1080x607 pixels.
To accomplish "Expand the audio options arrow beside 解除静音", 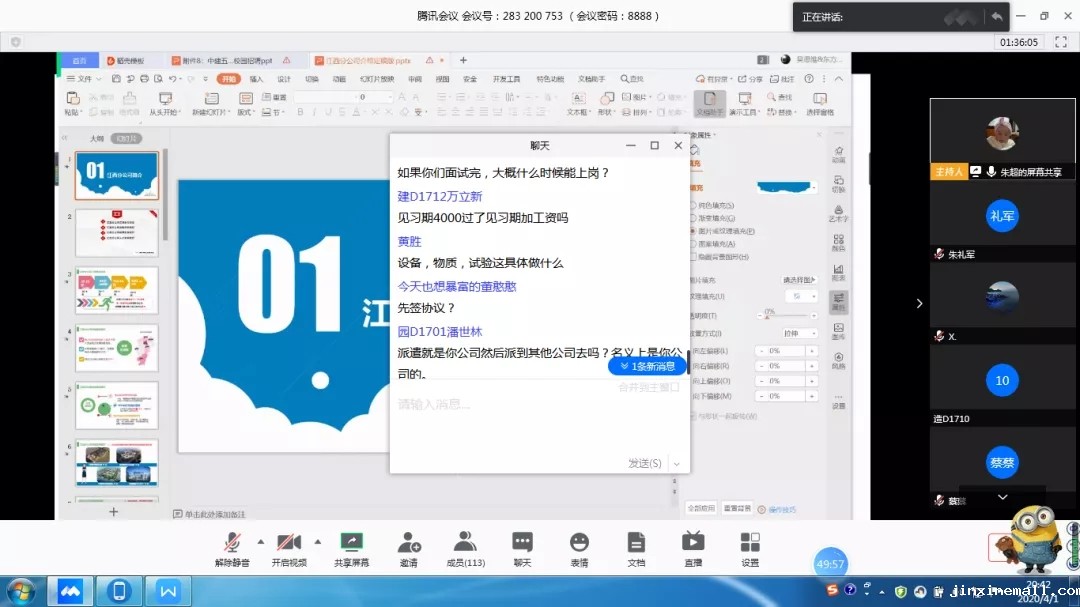I will (261, 541).
